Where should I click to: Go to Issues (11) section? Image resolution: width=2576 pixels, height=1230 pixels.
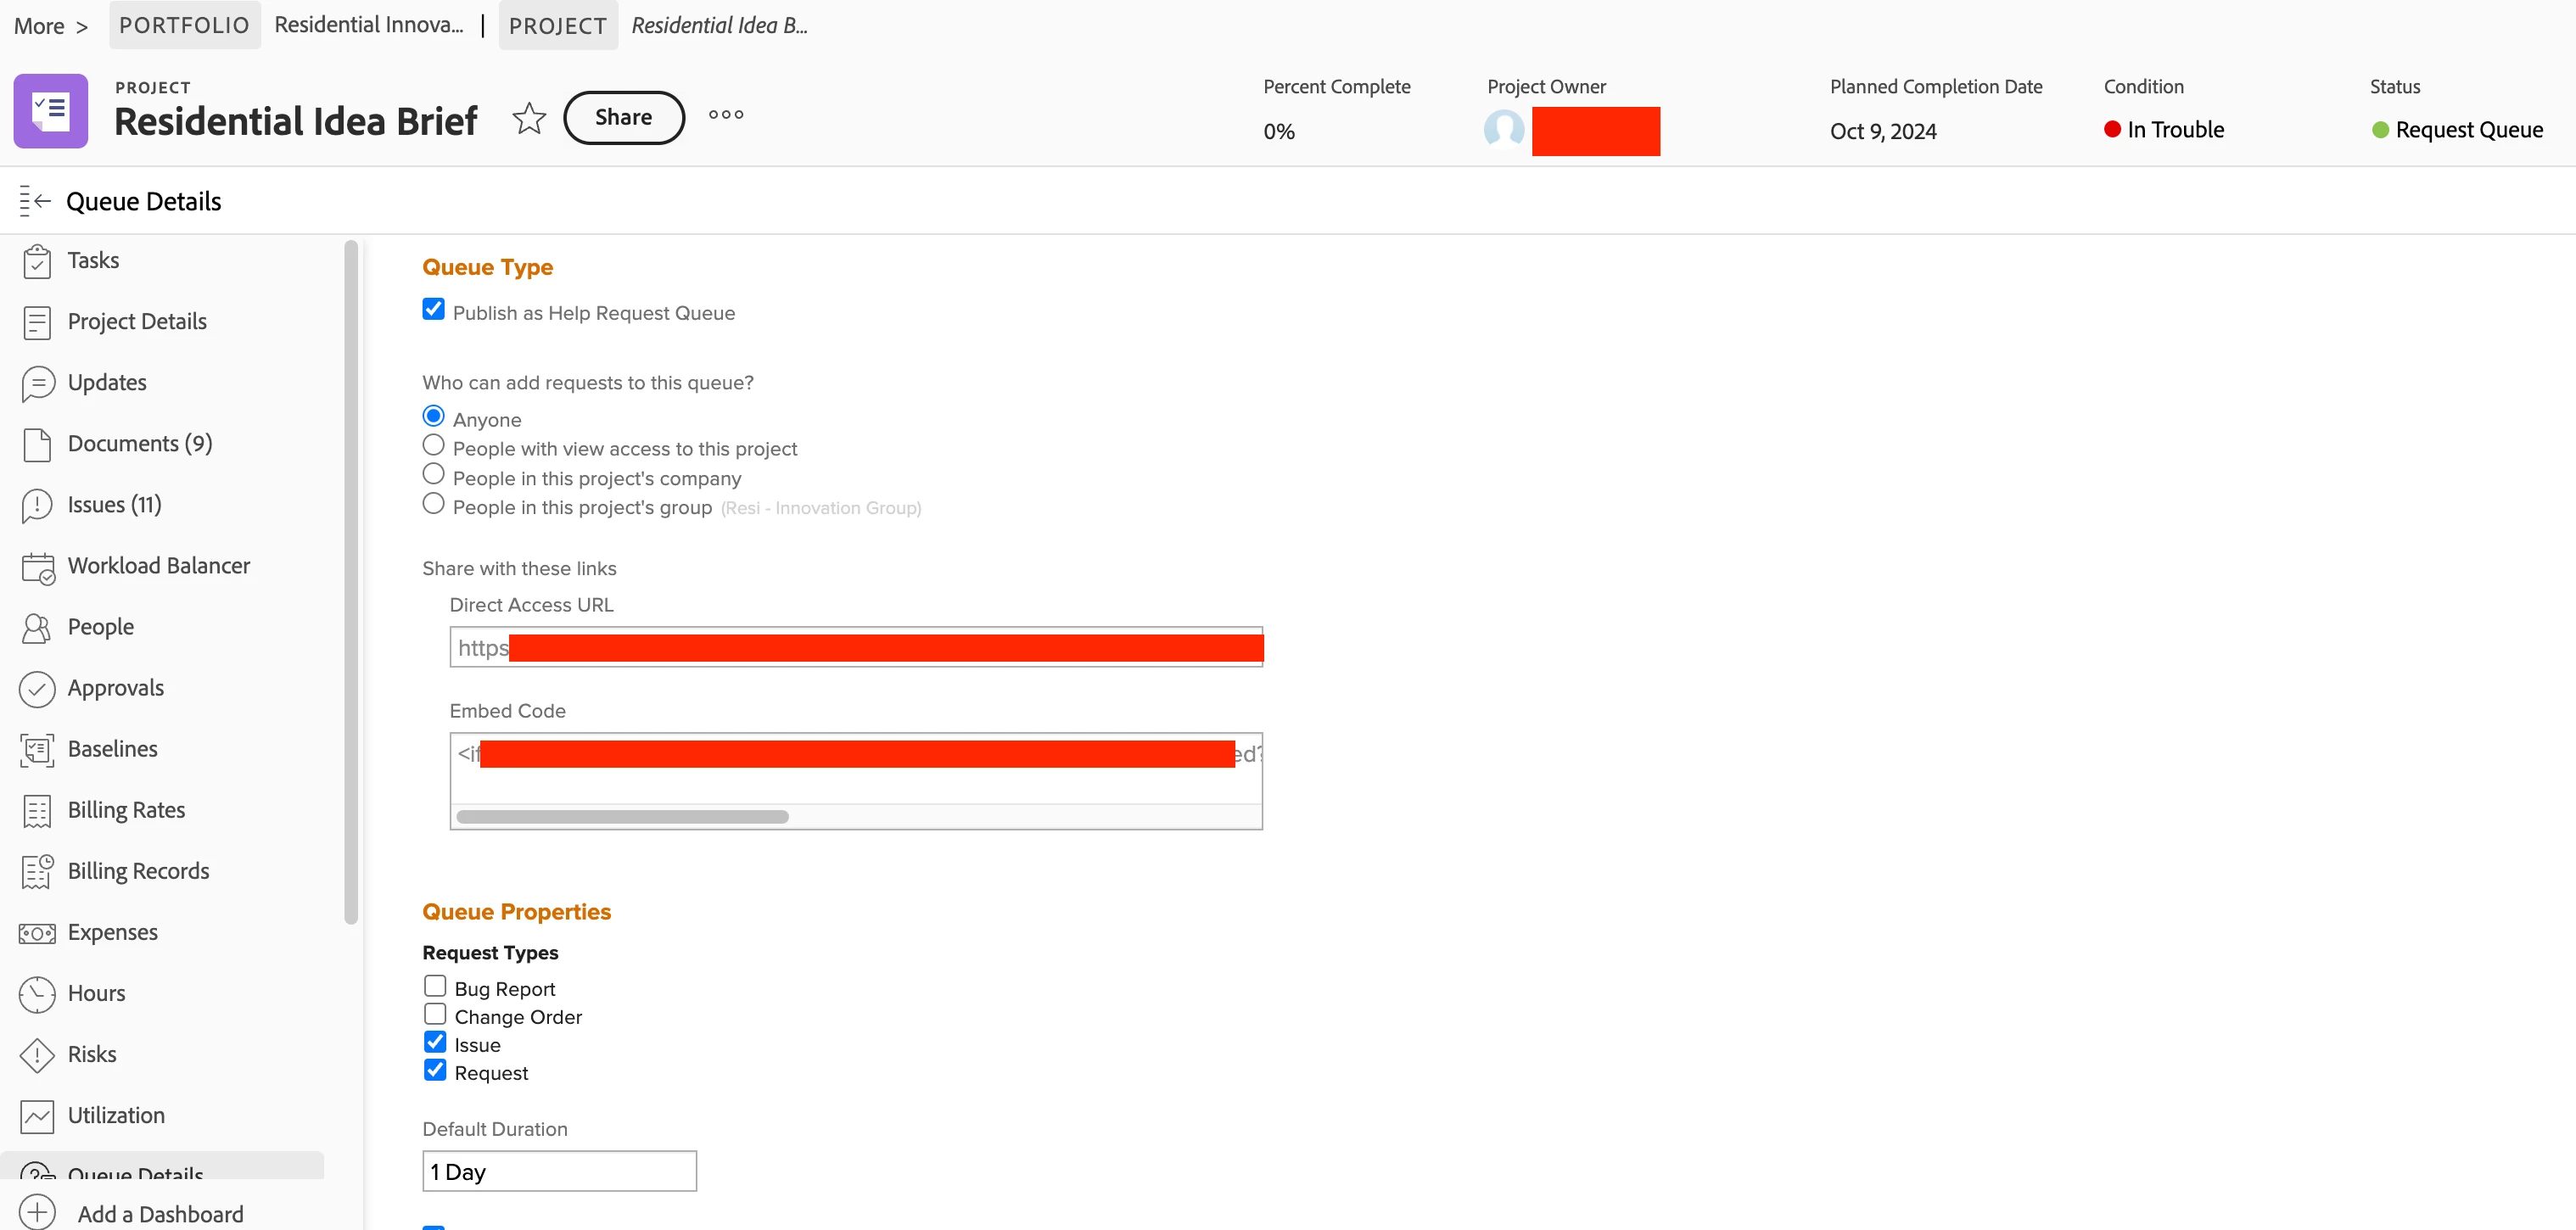[114, 505]
